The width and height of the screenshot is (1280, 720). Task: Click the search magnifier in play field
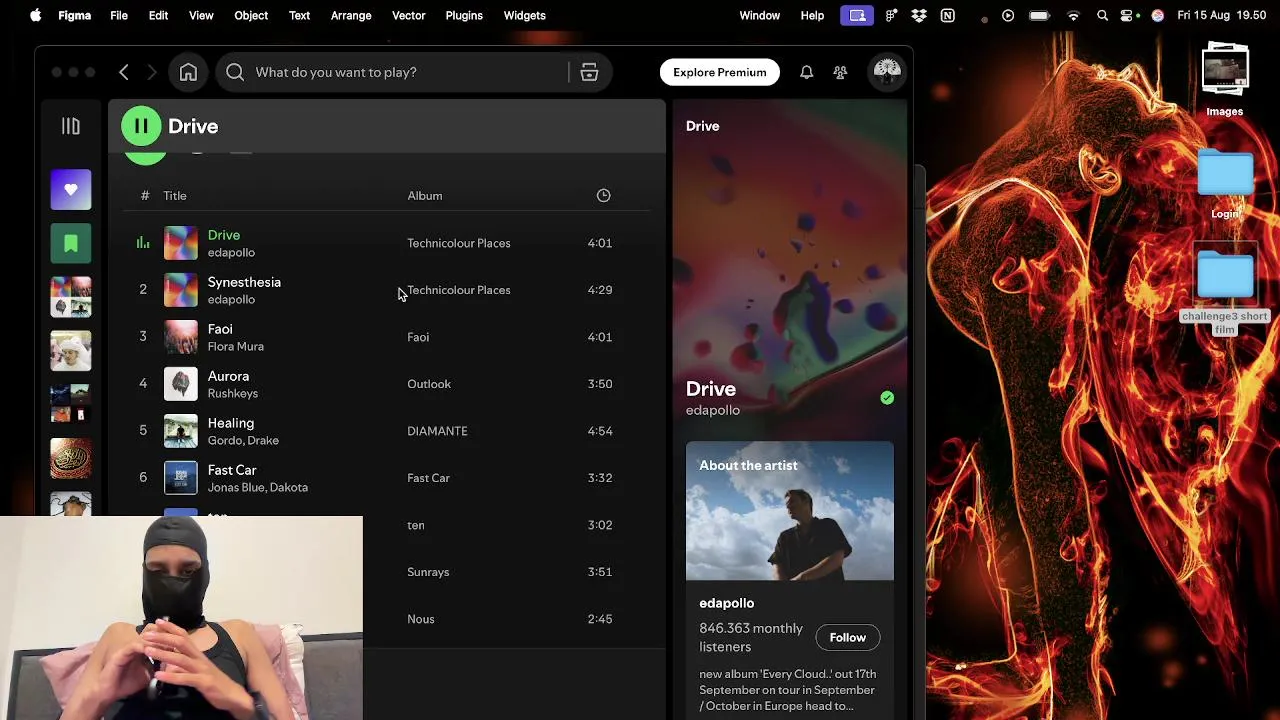[235, 72]
